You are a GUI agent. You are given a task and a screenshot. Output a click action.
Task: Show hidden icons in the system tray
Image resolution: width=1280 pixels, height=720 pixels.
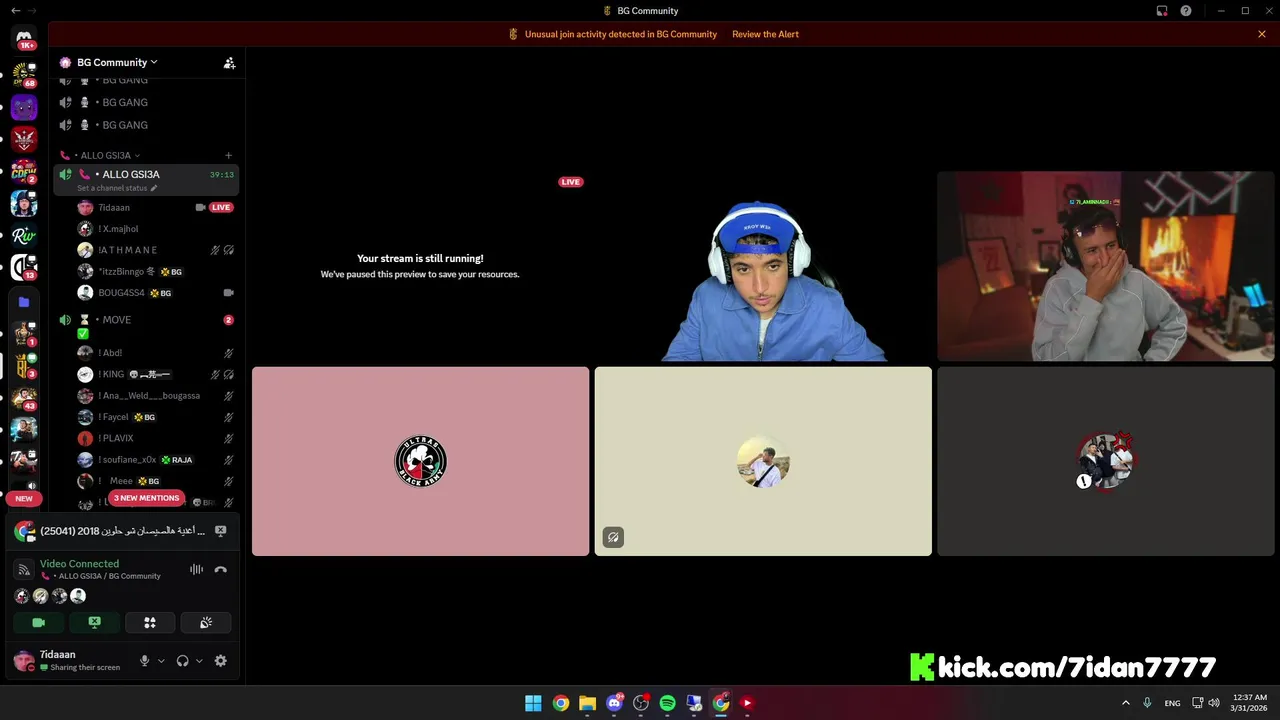(1125, 703)
